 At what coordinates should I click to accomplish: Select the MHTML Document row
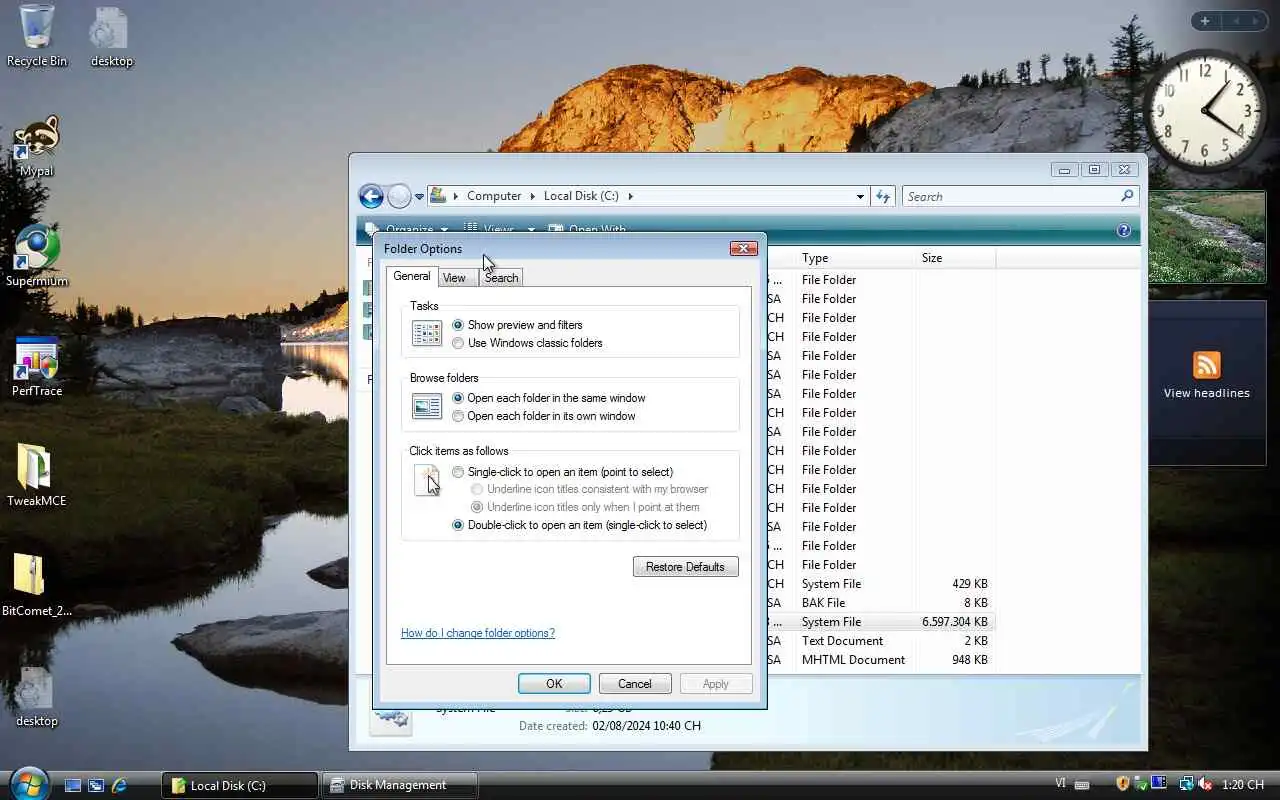click(x=880, y=660)
